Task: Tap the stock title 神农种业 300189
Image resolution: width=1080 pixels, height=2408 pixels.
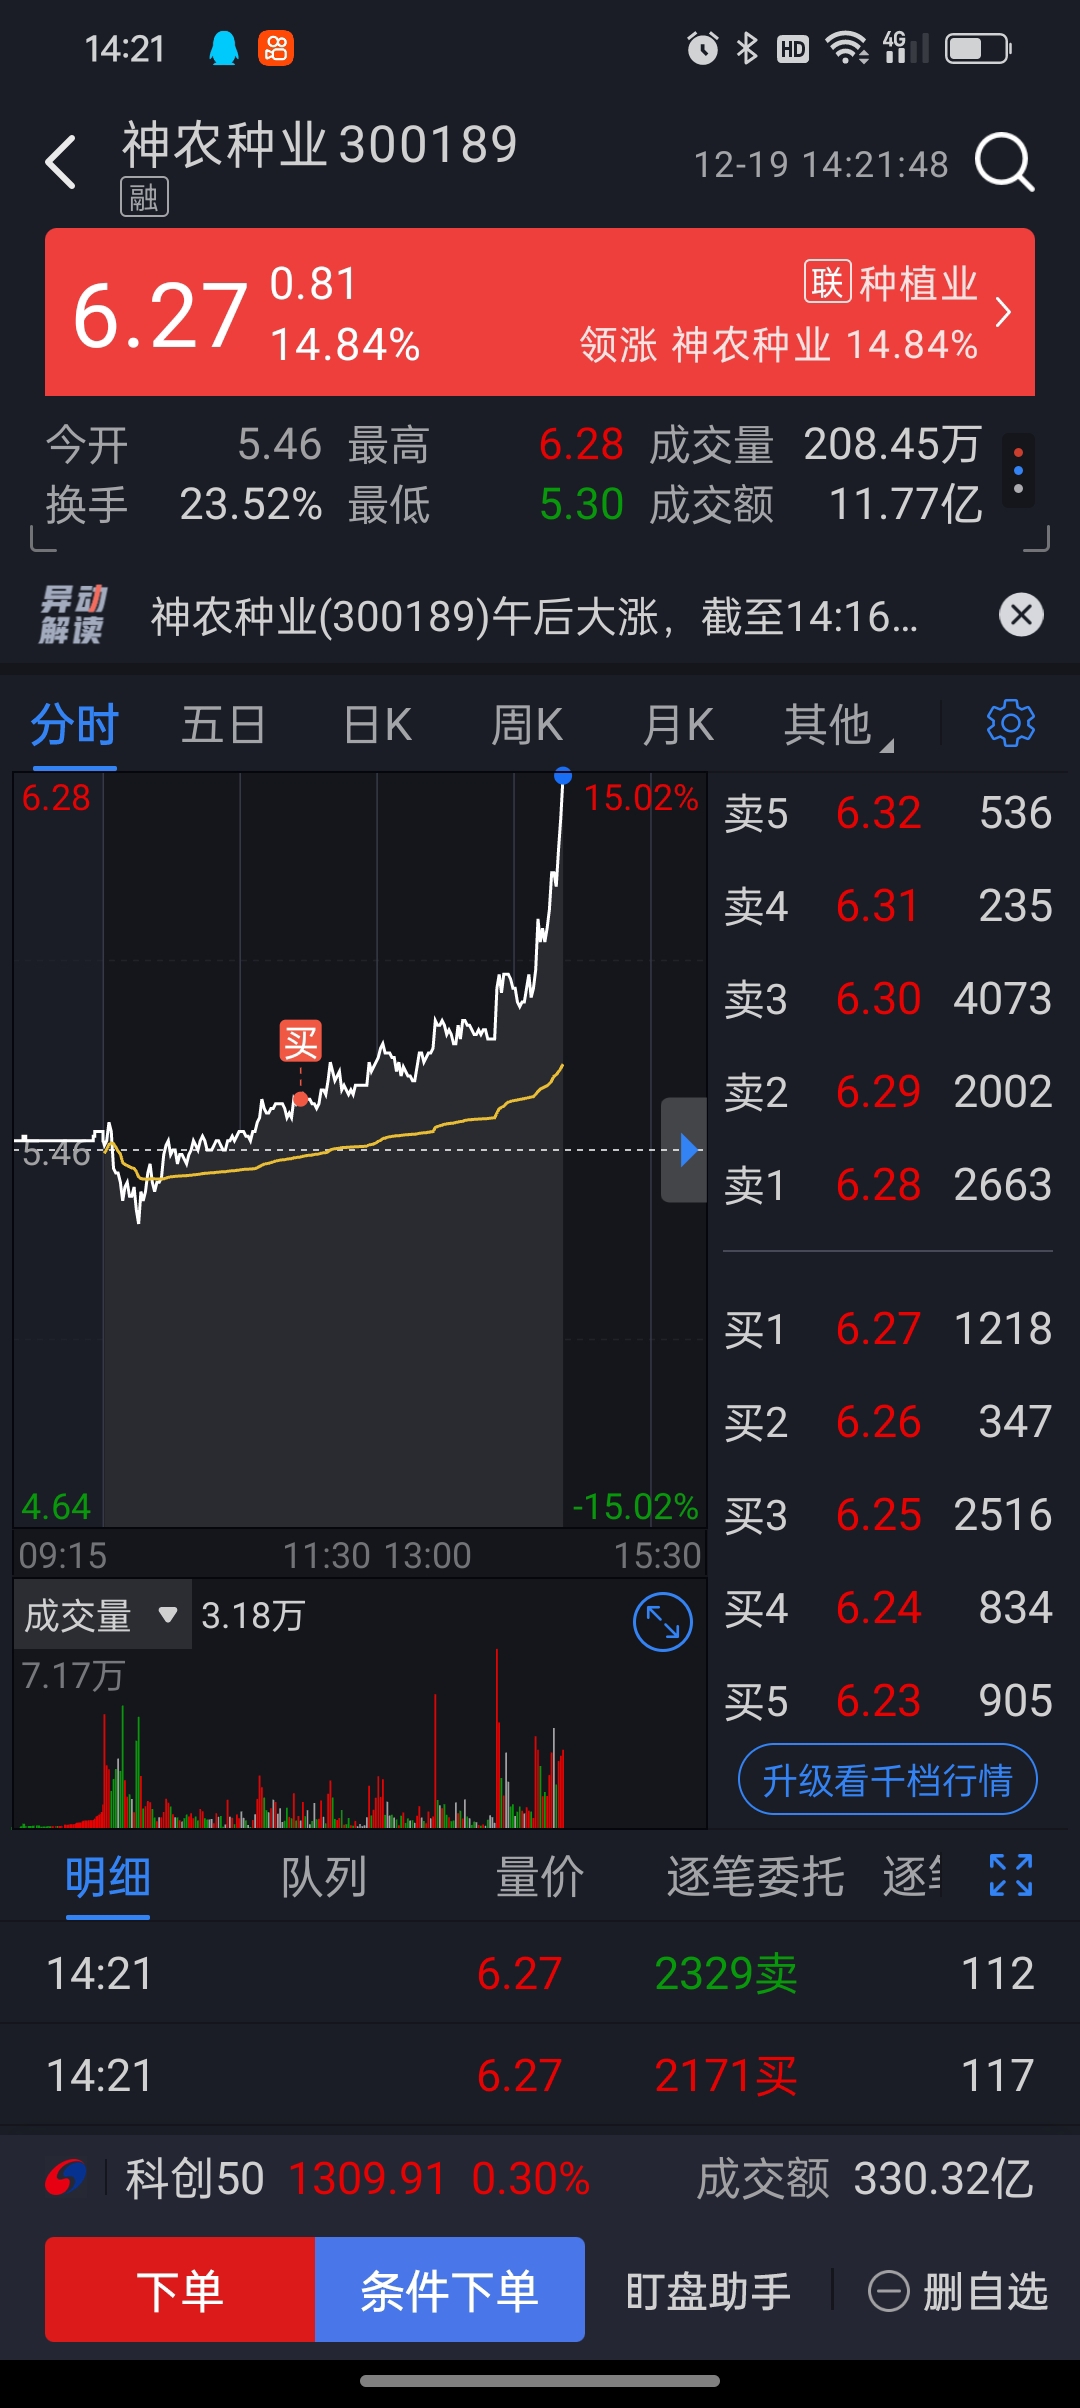Action: (320, 144)
